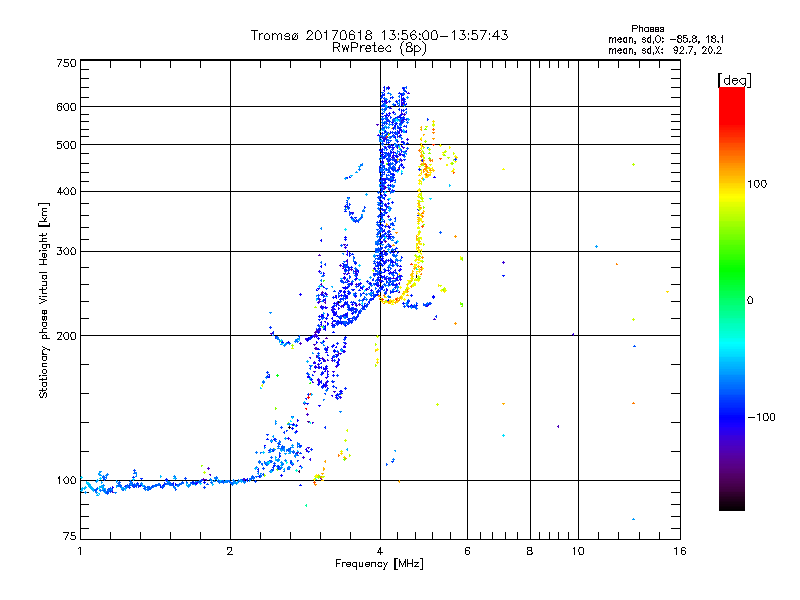Click the y-axis tick label '75'
The height and width of the screenshot is (600, 800).
[x=70, y=536]
